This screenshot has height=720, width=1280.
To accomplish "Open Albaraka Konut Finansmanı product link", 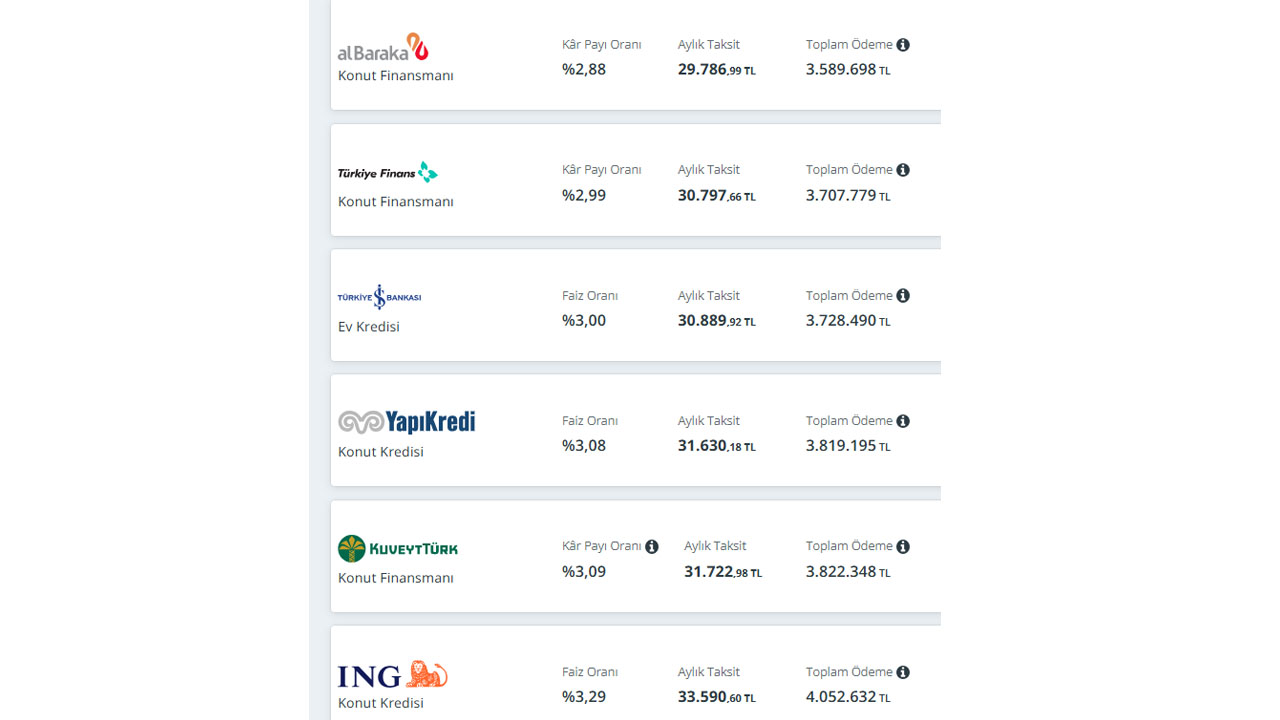I will 396,76.
